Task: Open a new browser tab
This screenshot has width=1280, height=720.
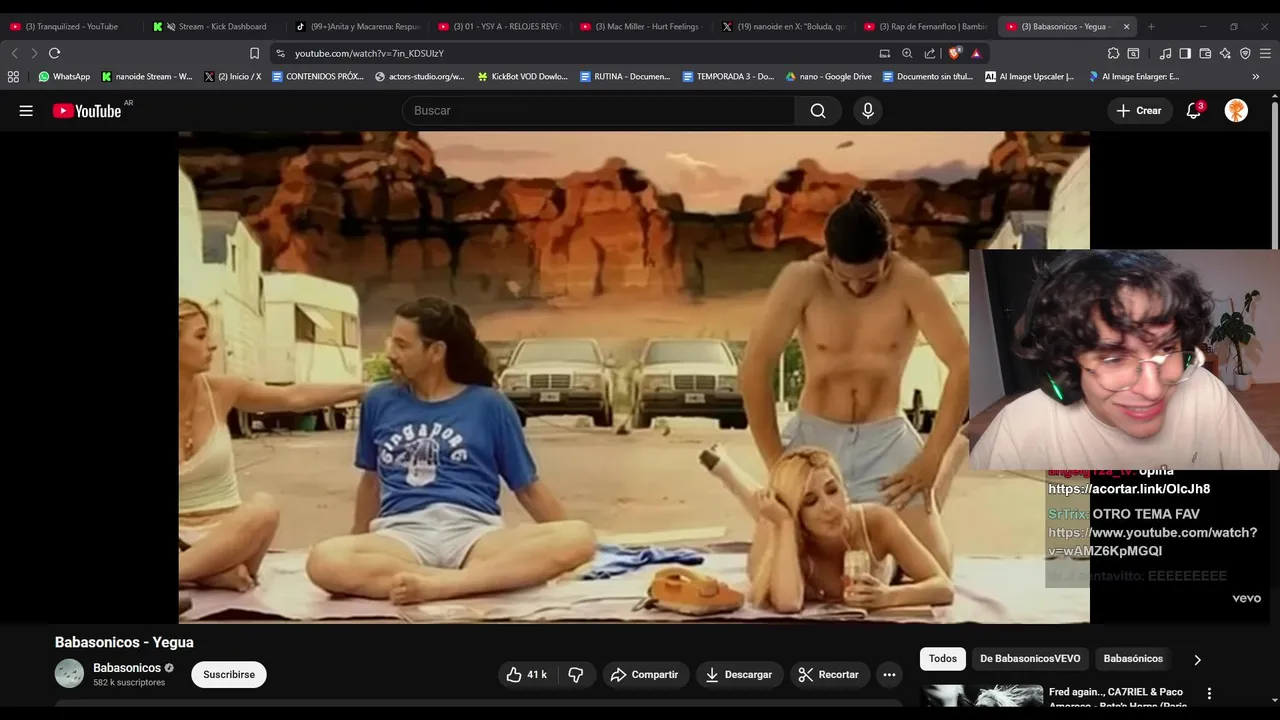Action: pos(1151,27)
